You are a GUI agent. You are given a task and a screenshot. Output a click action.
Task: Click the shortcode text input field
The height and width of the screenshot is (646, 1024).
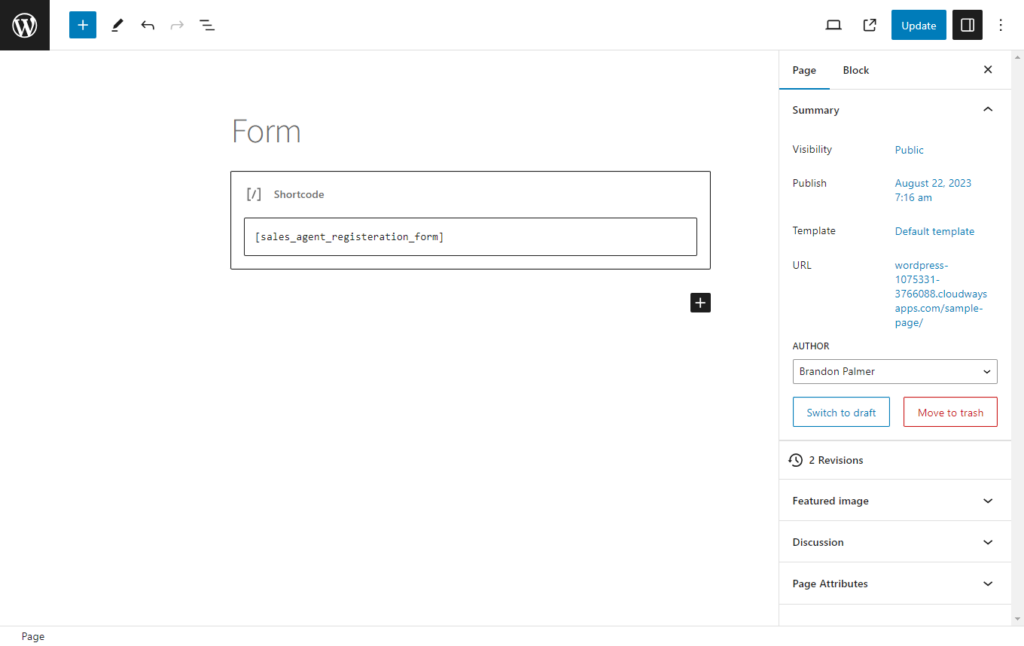tap(470, 236)
